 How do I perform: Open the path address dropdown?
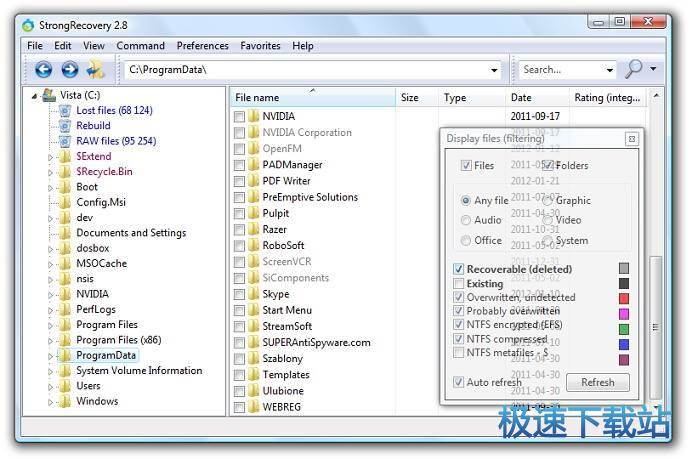(x=494, y=71)
